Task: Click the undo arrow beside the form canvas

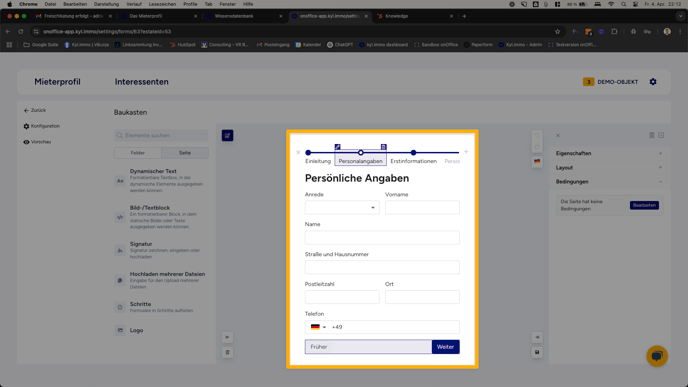Action: coord(537,135)
